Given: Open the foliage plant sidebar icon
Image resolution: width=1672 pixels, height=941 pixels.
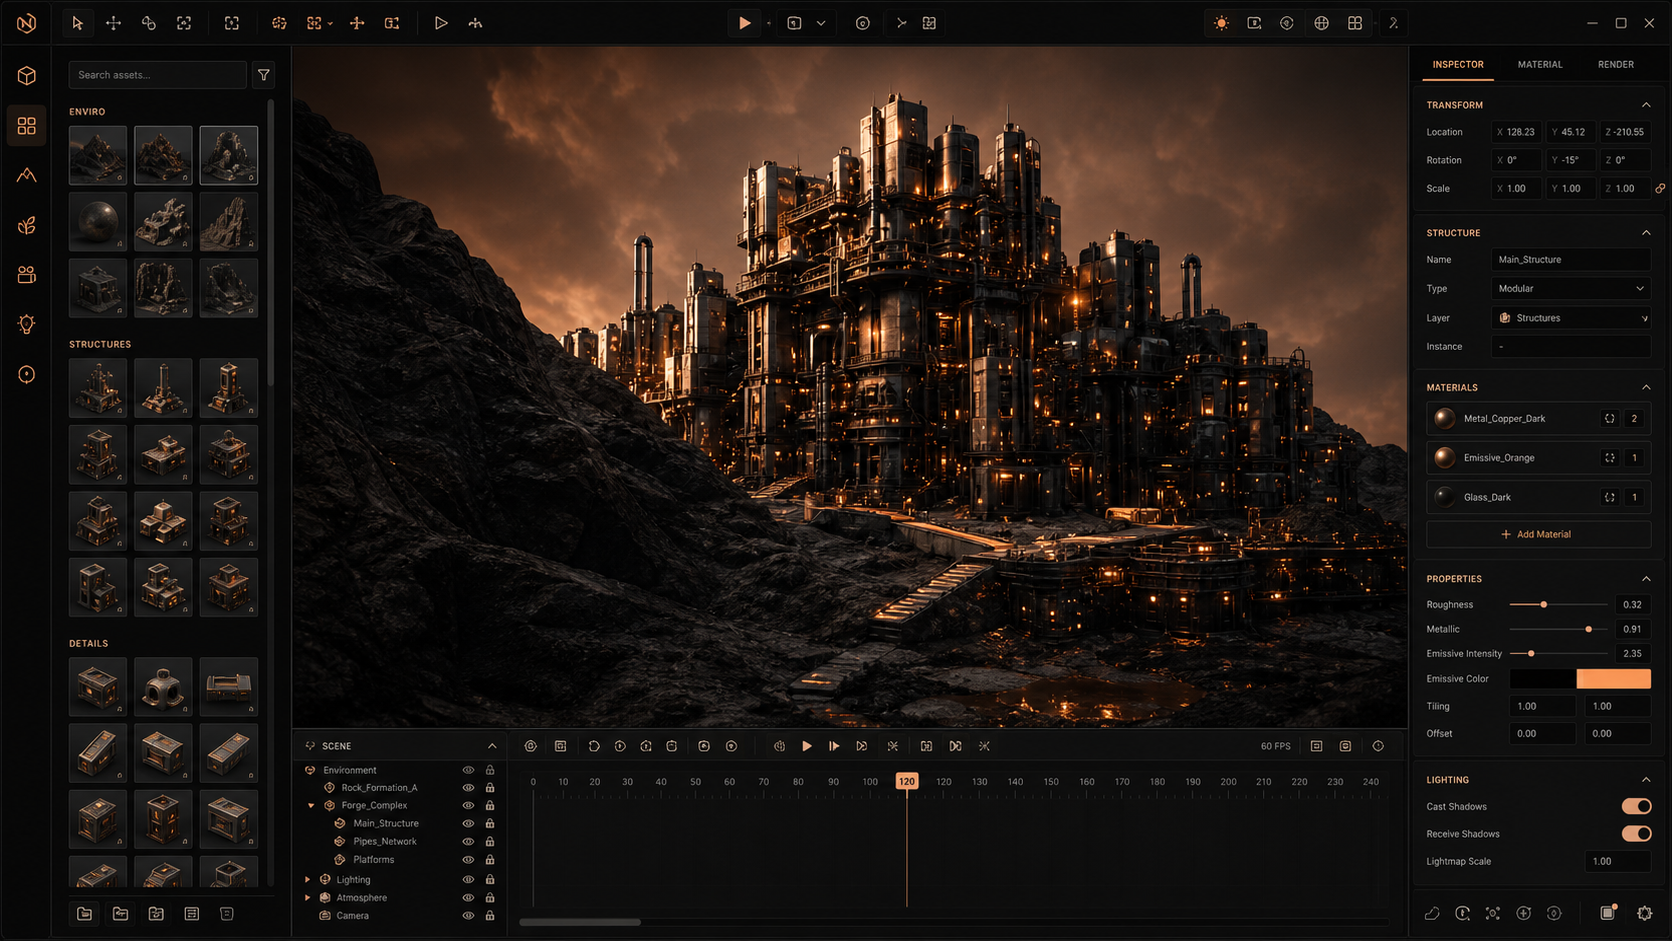Looking at the screenshot, I should pyautogui.click(x=27, y=225).
